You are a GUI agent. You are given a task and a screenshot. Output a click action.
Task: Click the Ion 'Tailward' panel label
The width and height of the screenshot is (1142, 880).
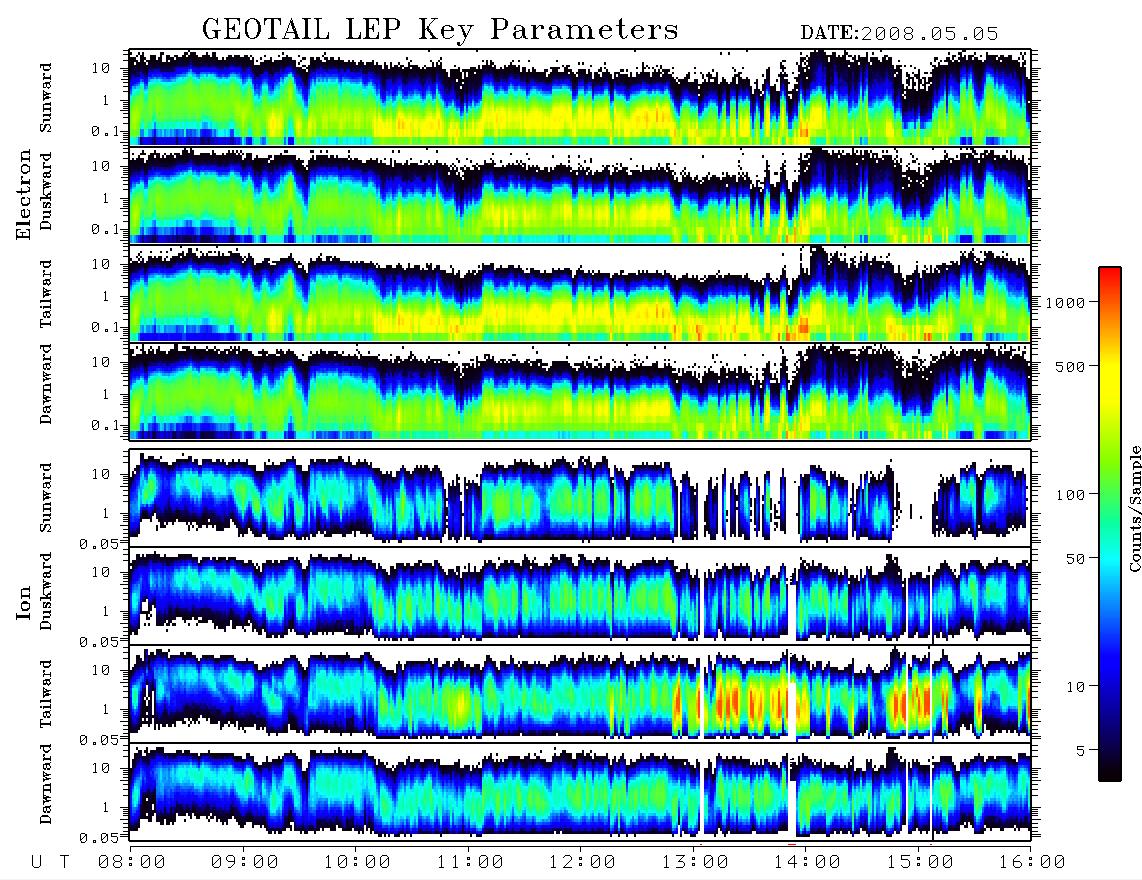46,694
